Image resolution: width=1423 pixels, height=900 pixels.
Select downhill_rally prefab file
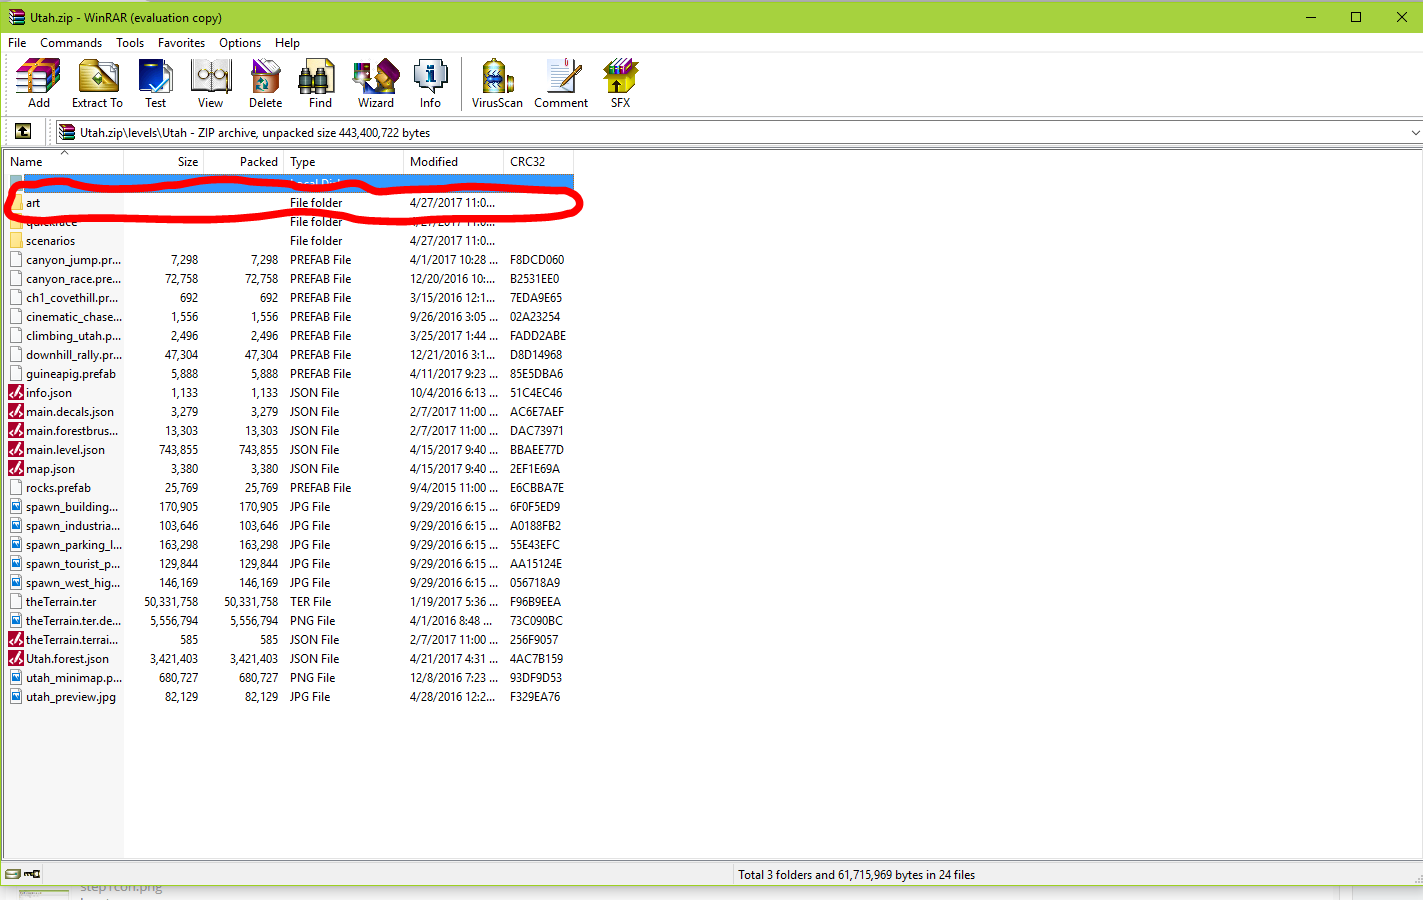click(x=290, y=355)
